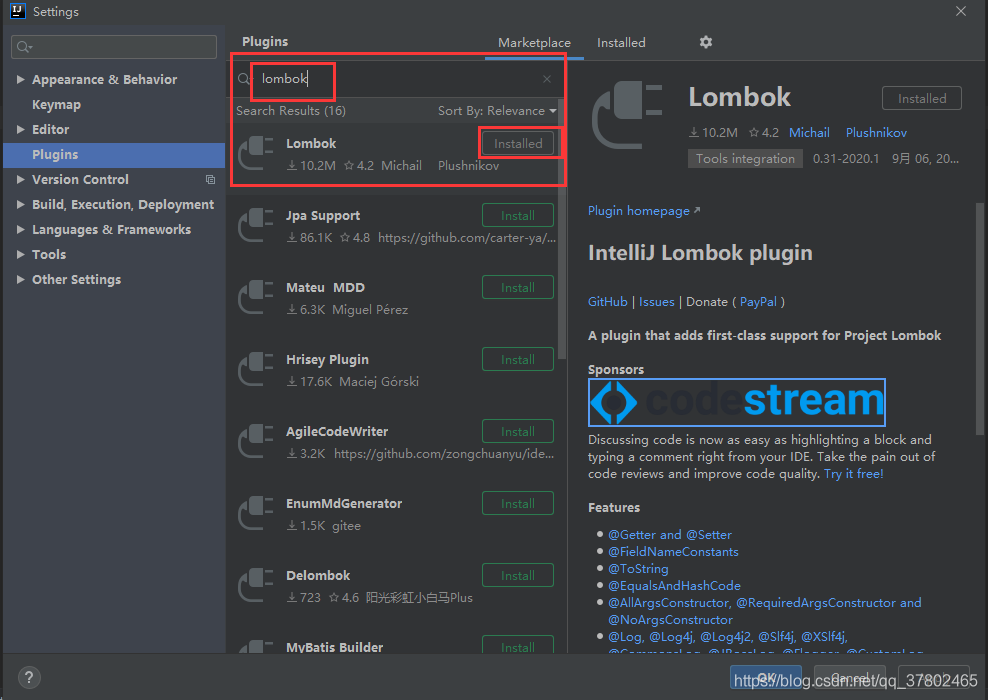Open the PayPal donate link
This screenshot has height=700, width=988.
[x=758, y=302]
